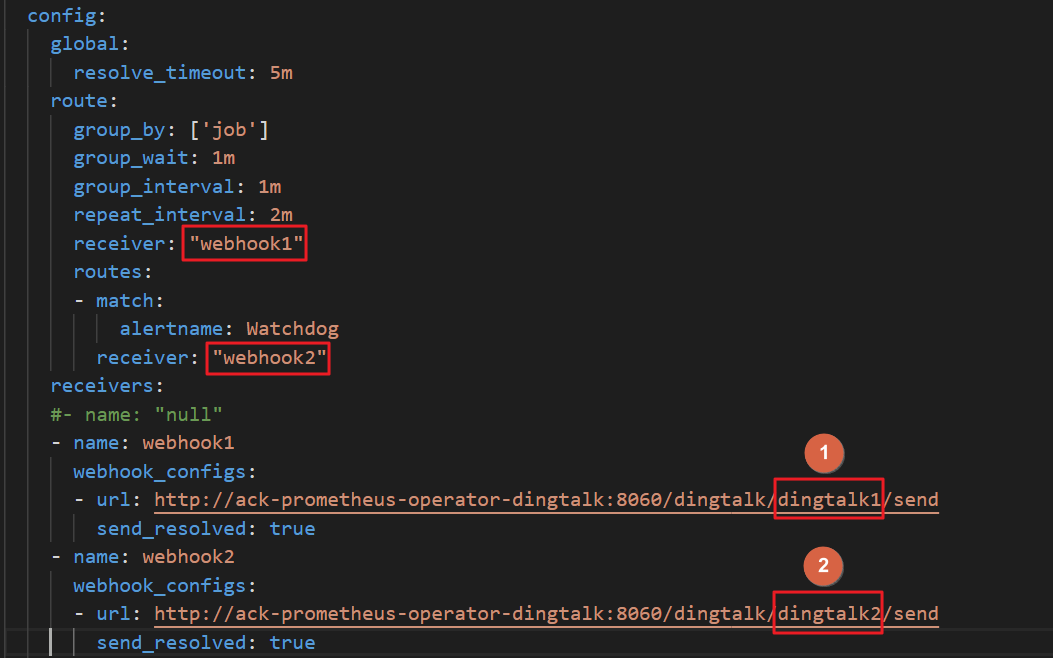1053x658 pixels.
Task: Click the 'repeat_interval' key
Action: 160,215
